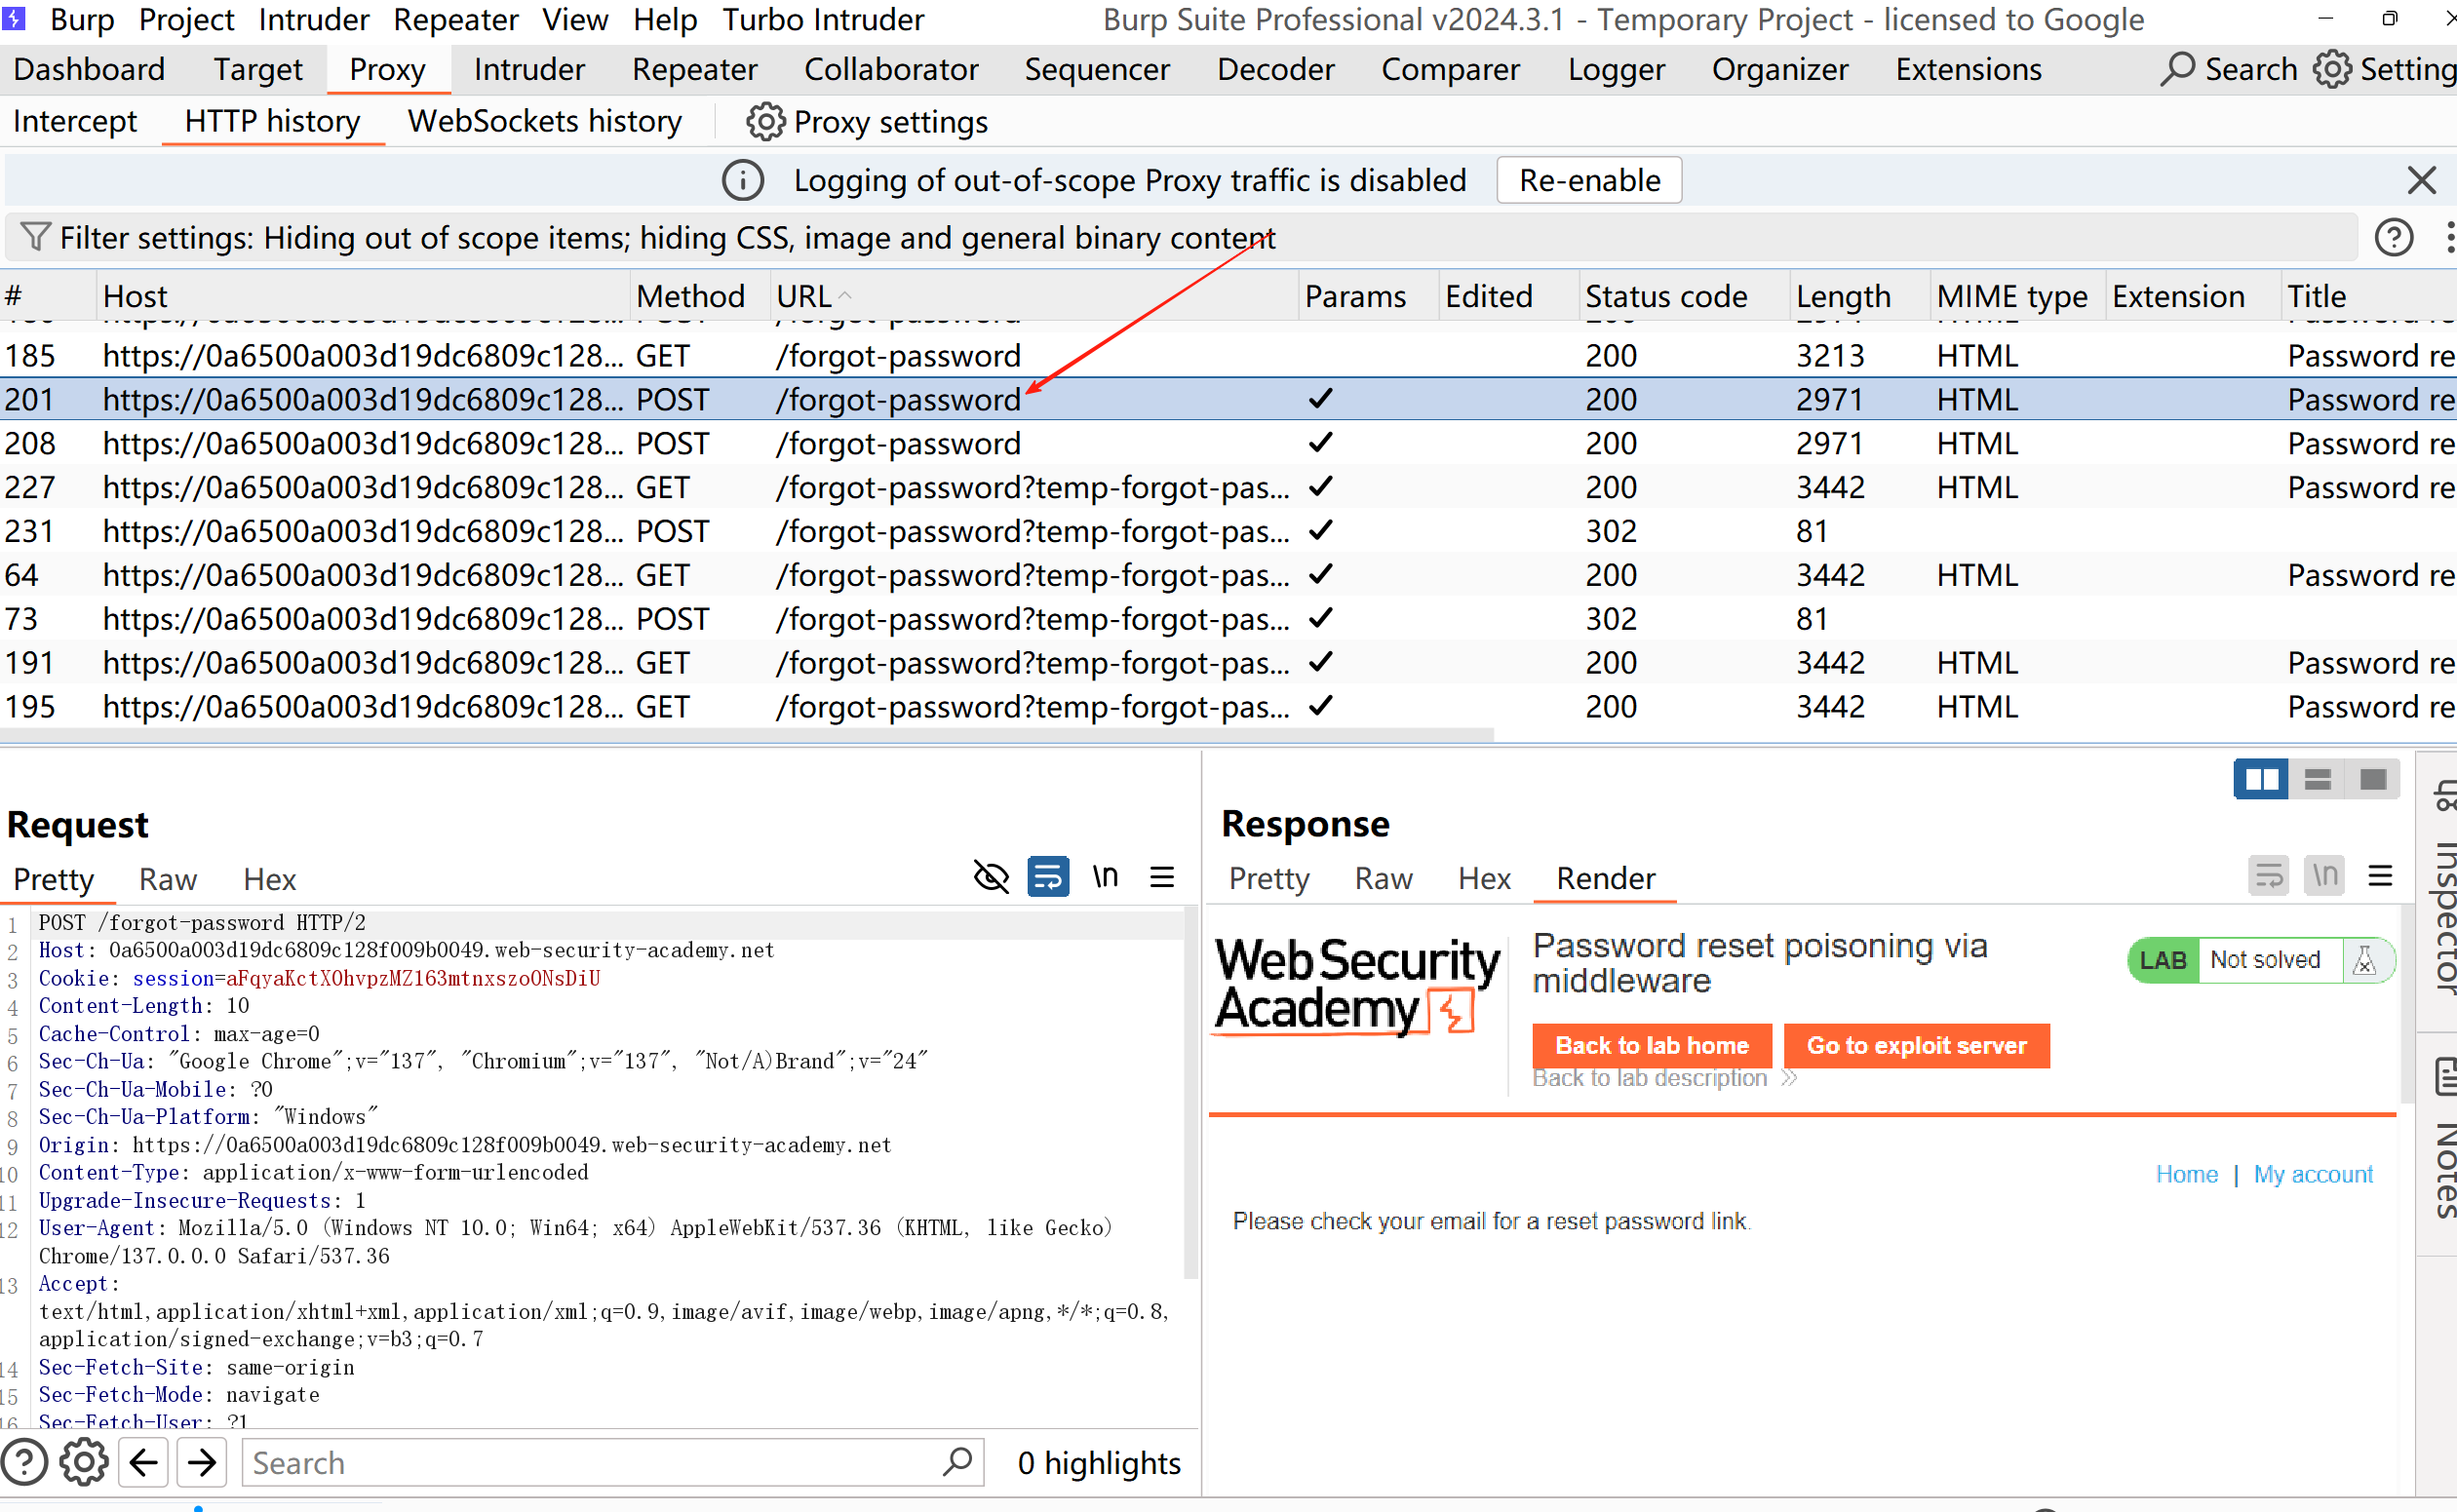Open the Turbo Intruder menu
This screenshot has width=2457, height=1512.
click(x=822, y=19)
